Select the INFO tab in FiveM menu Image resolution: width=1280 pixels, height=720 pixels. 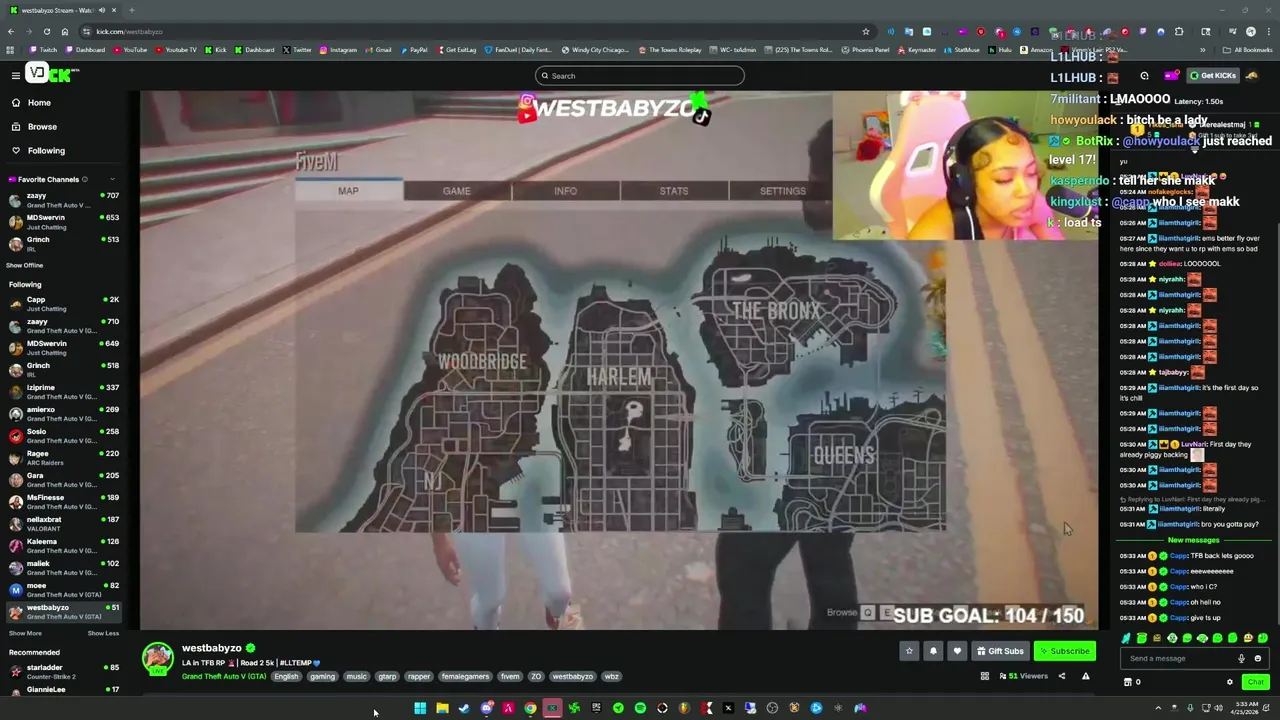coord(565,191)
